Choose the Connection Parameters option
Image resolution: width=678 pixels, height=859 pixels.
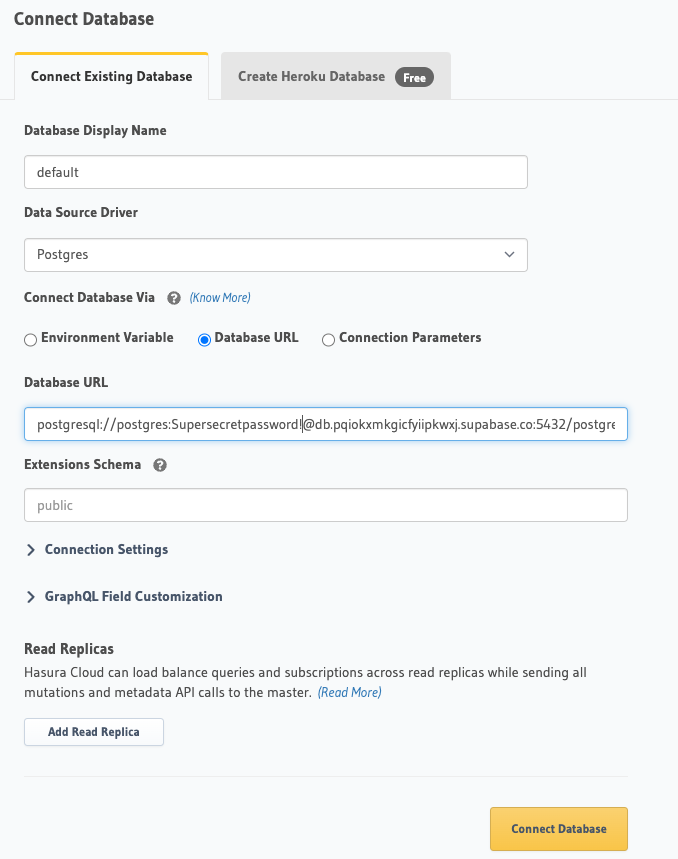pos(328,339)
